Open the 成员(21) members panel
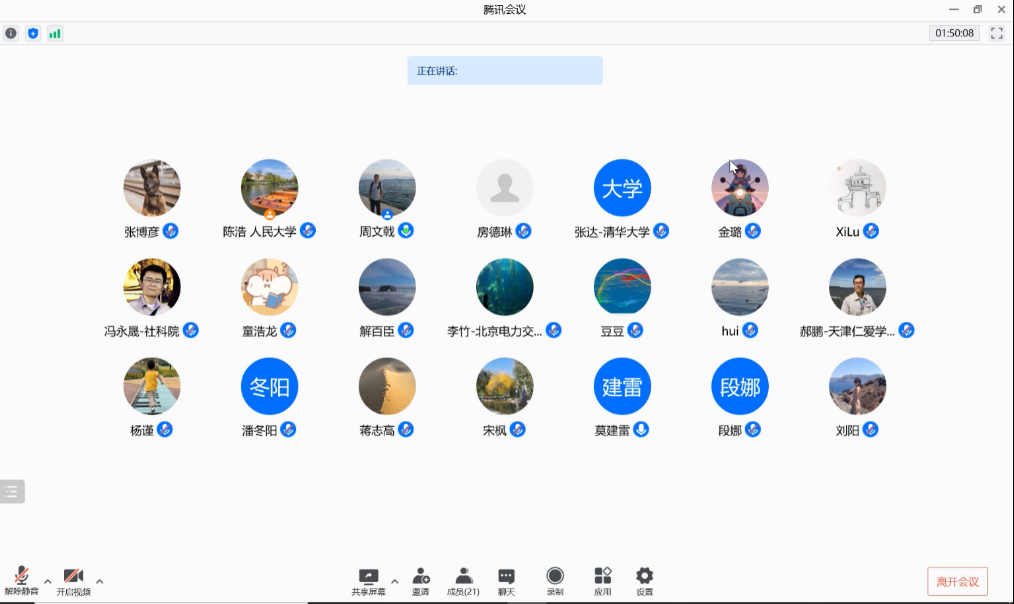1014x604 pixels. 463,580
